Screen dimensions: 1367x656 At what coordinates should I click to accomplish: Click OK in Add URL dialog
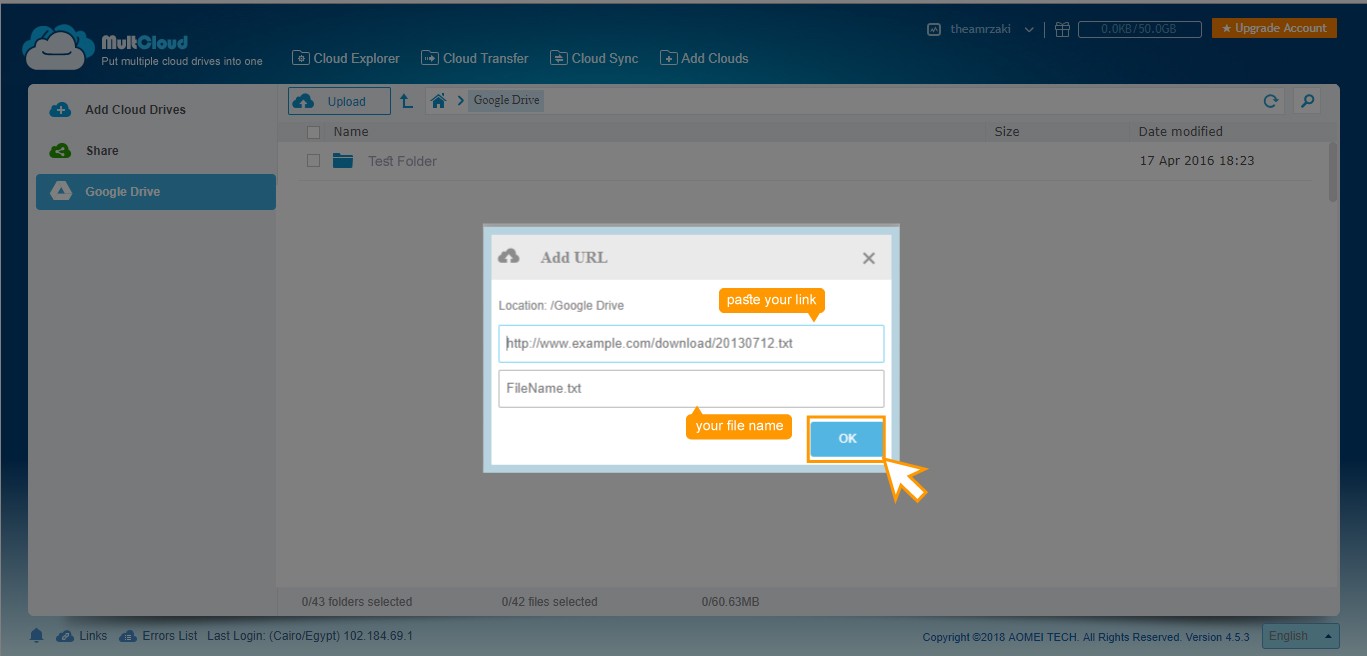tap(847, 439)
